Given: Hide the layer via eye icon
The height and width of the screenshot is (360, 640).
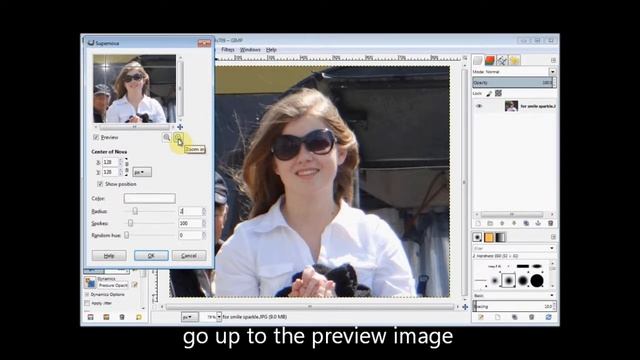Looking at the screenshot, I should (479, 106).
